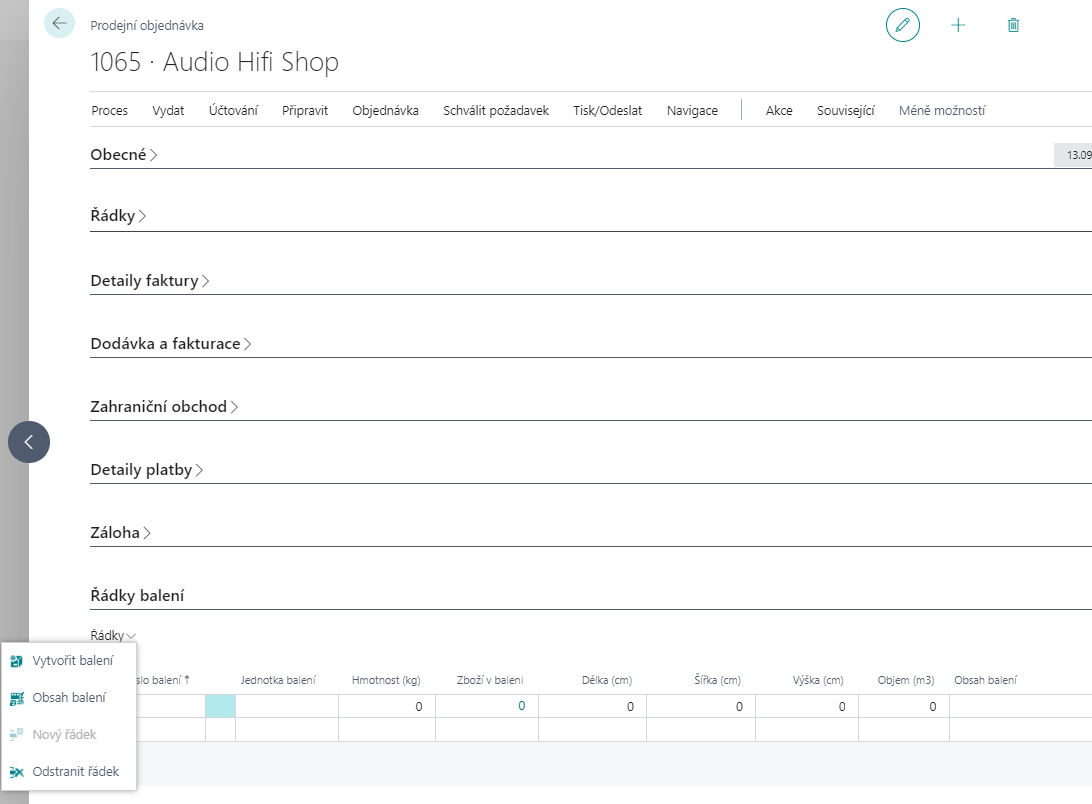Click the trash delete icon
The height and width of the screenshot is (804, 1092).
pyautogui.click(x=1013, y=25)
